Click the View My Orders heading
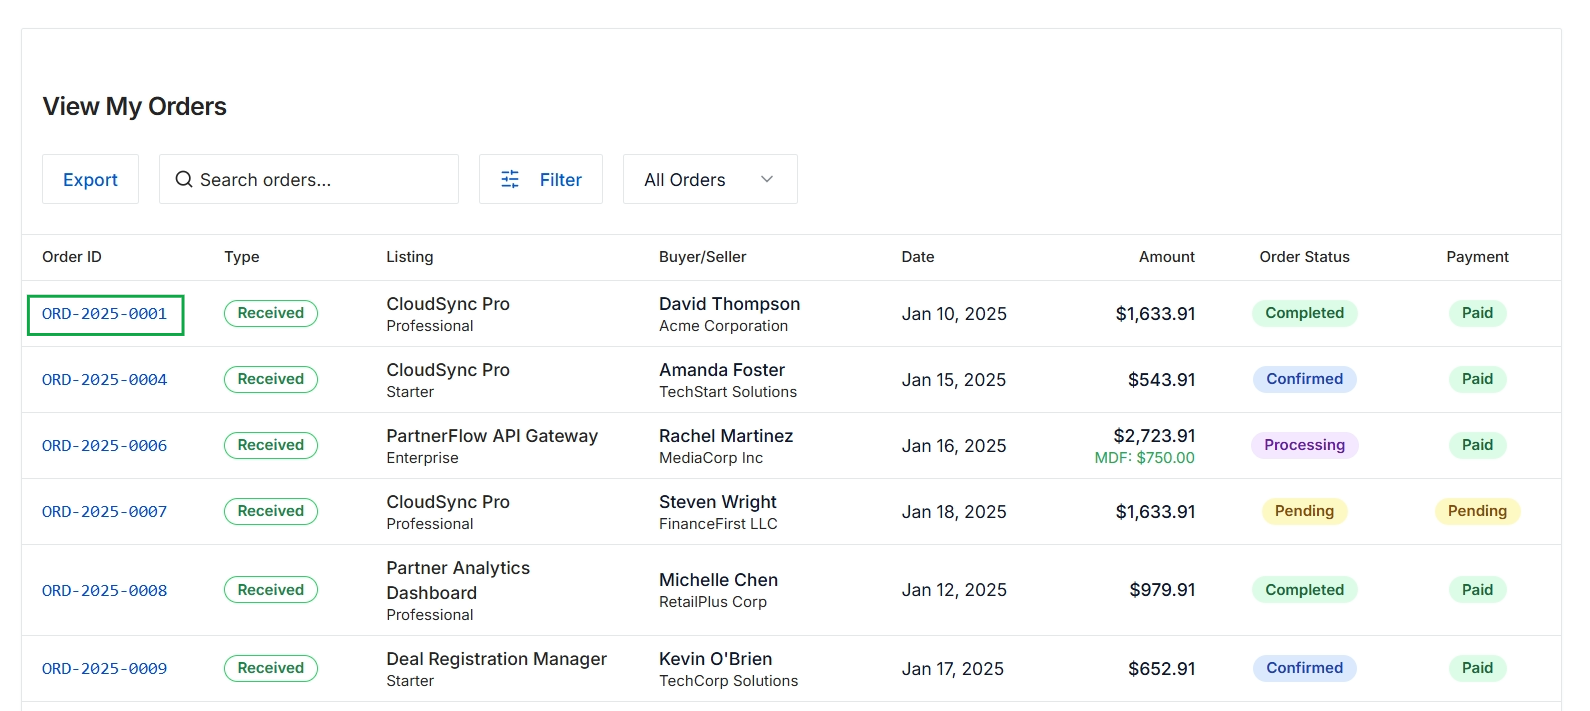Screen dimensions: 1590x711 134,106
